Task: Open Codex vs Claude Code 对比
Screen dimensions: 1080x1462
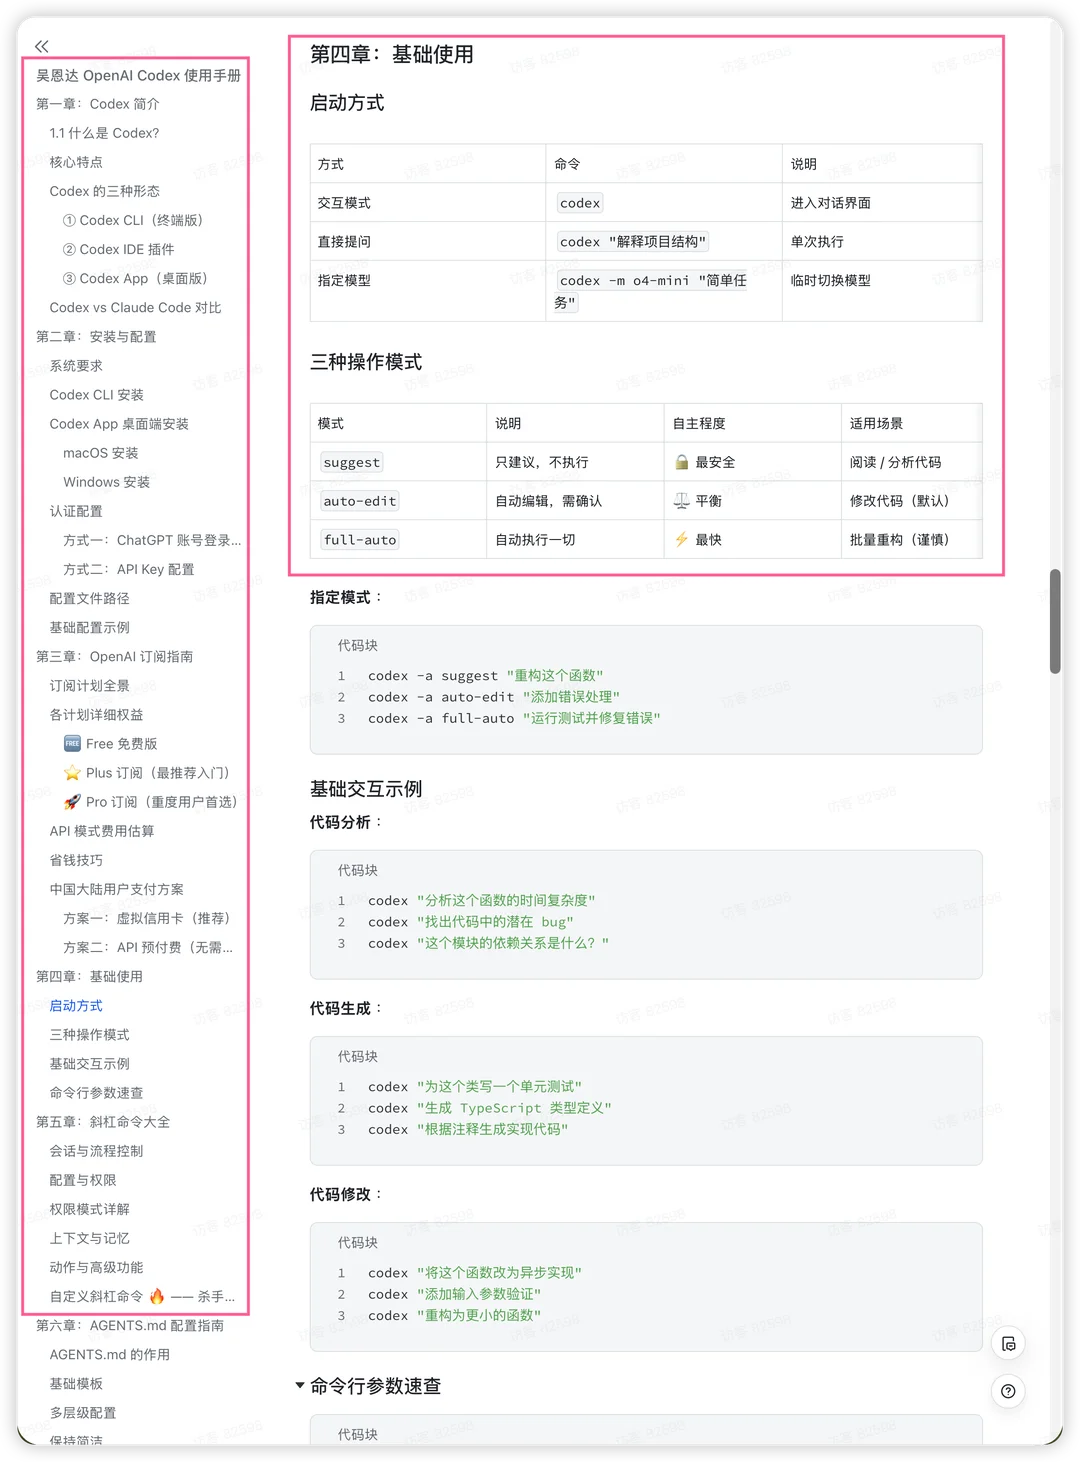Action: [x=136, y=307]
